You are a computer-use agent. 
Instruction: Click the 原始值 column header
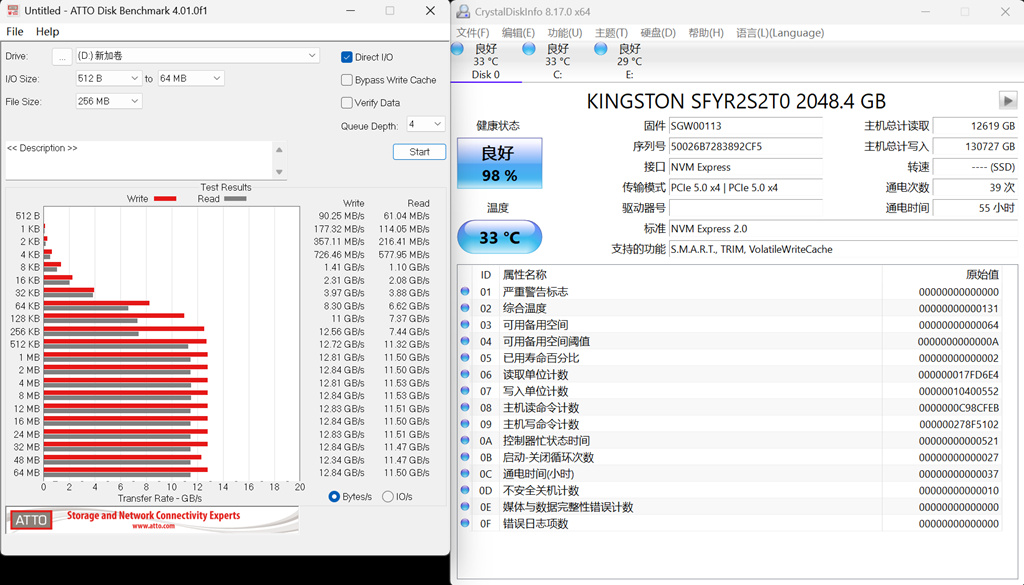click(982, 274)
